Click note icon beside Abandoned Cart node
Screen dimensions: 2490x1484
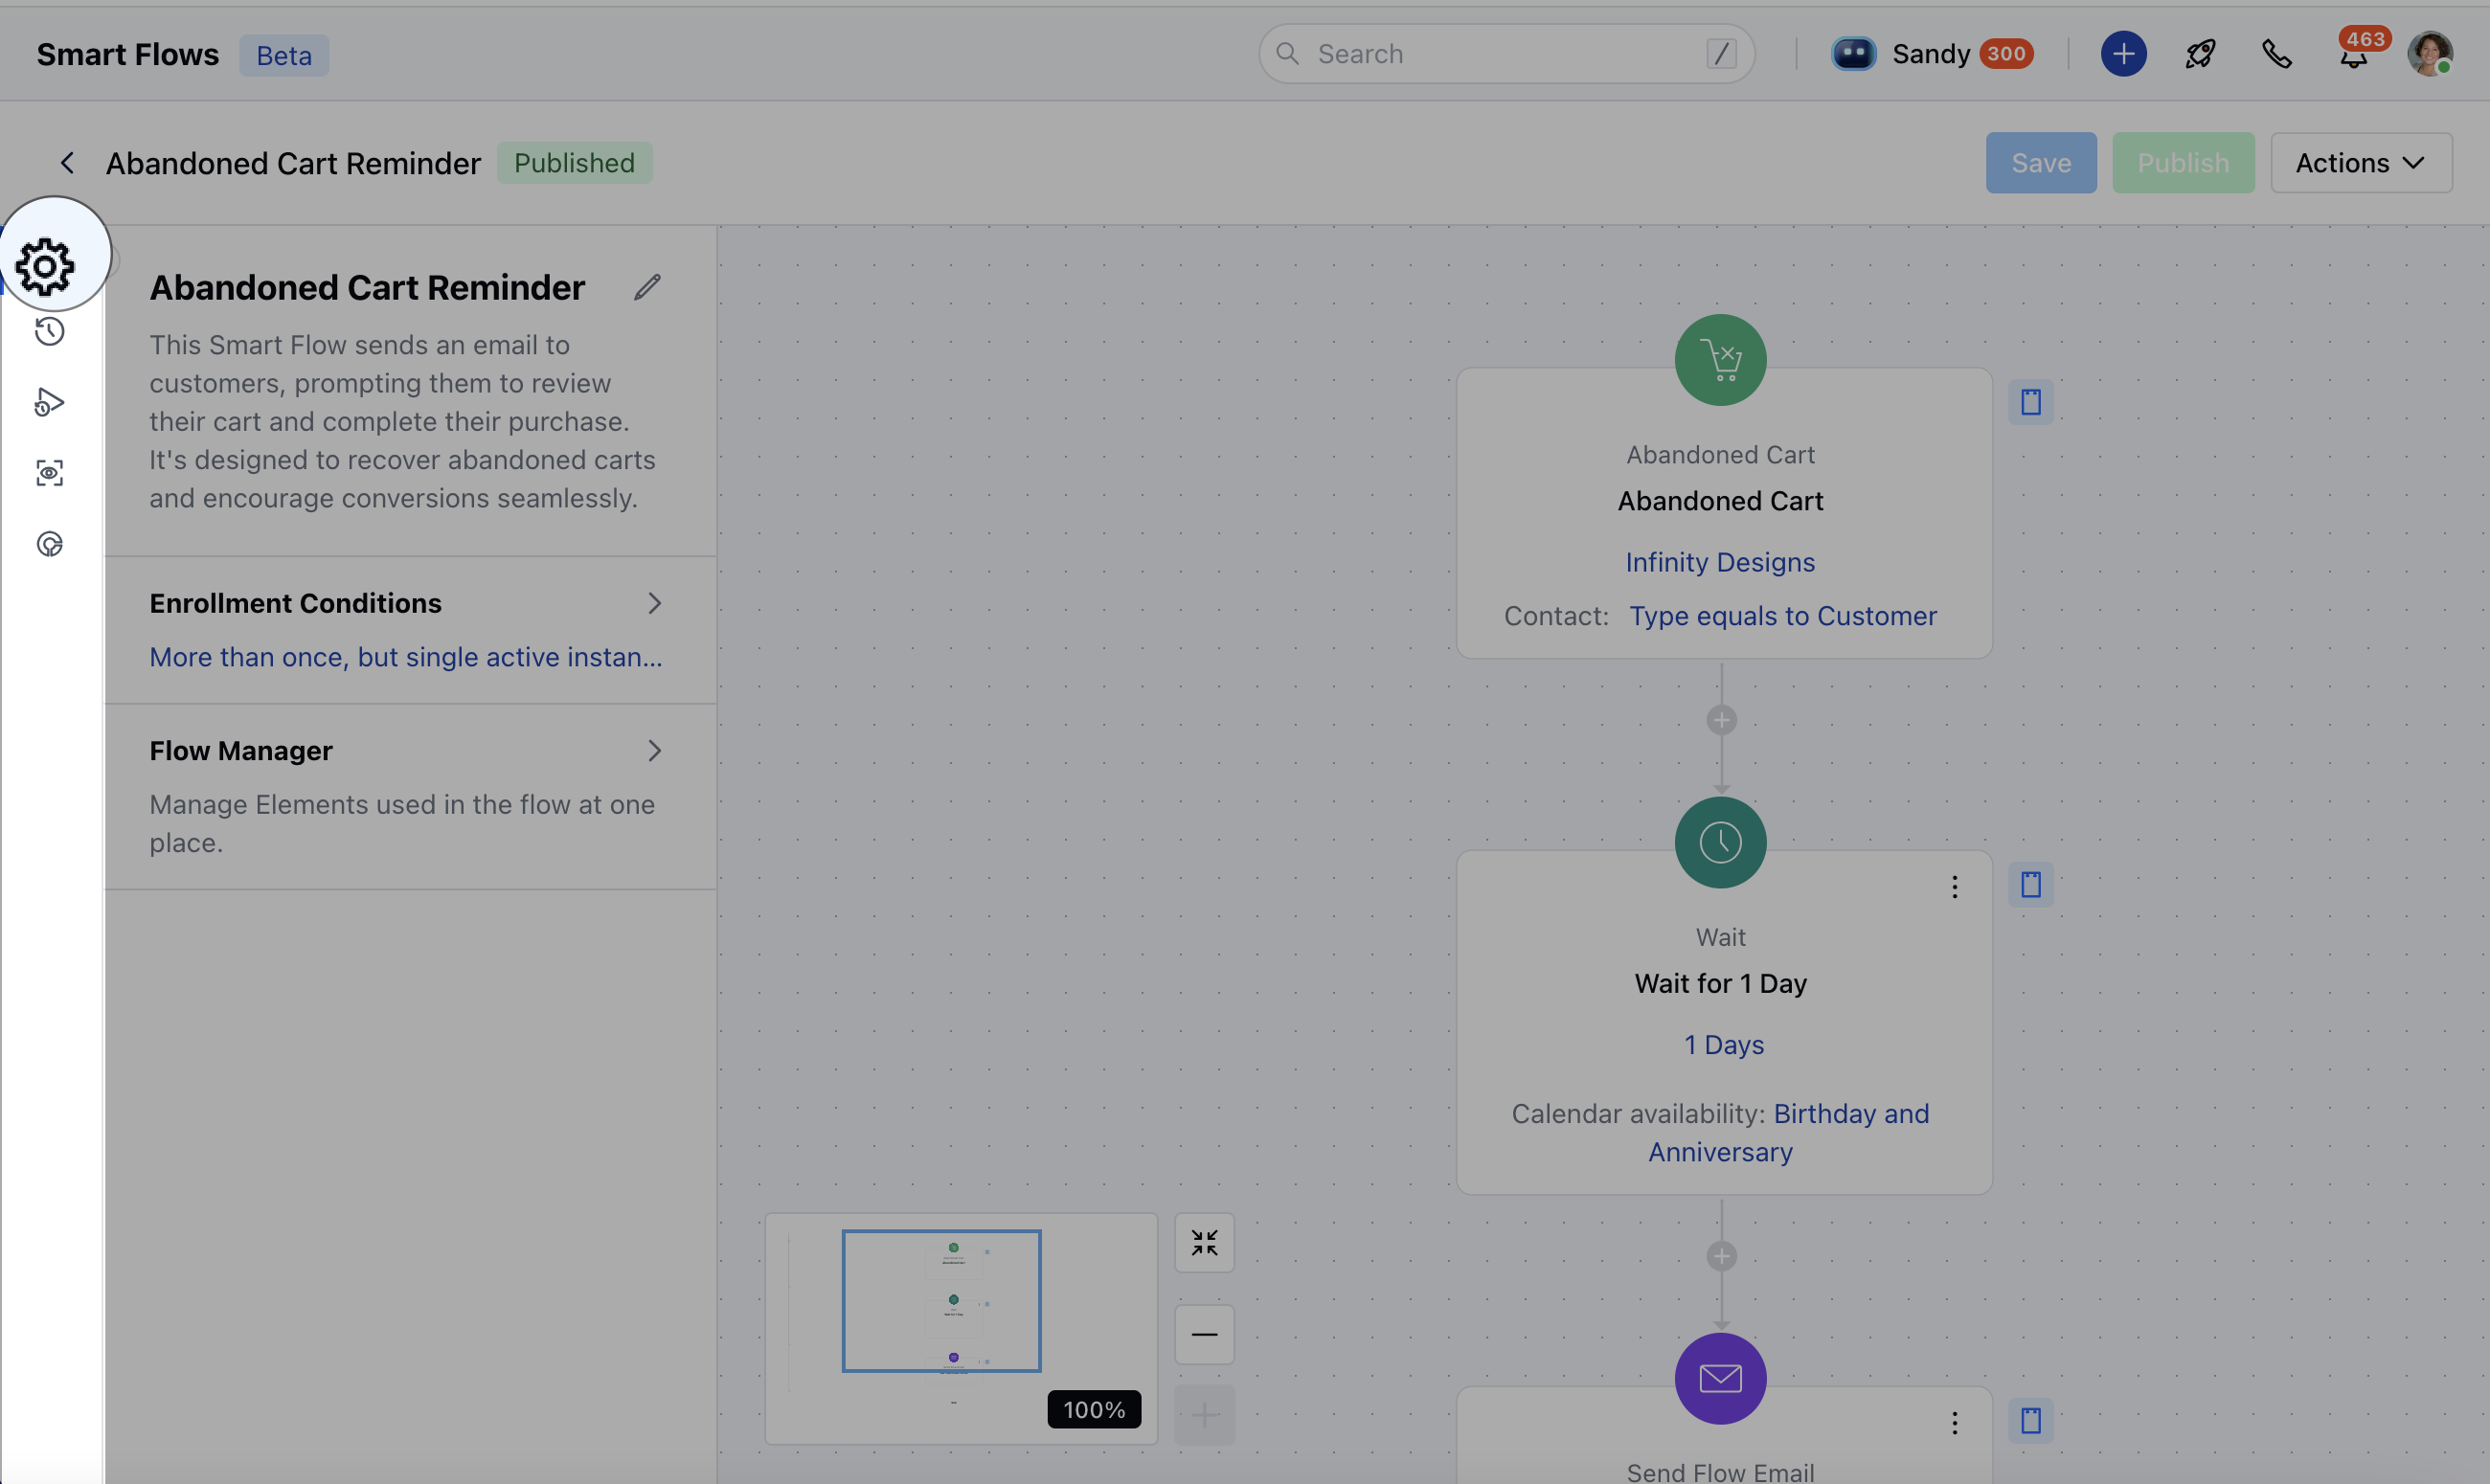(2030, 402)
